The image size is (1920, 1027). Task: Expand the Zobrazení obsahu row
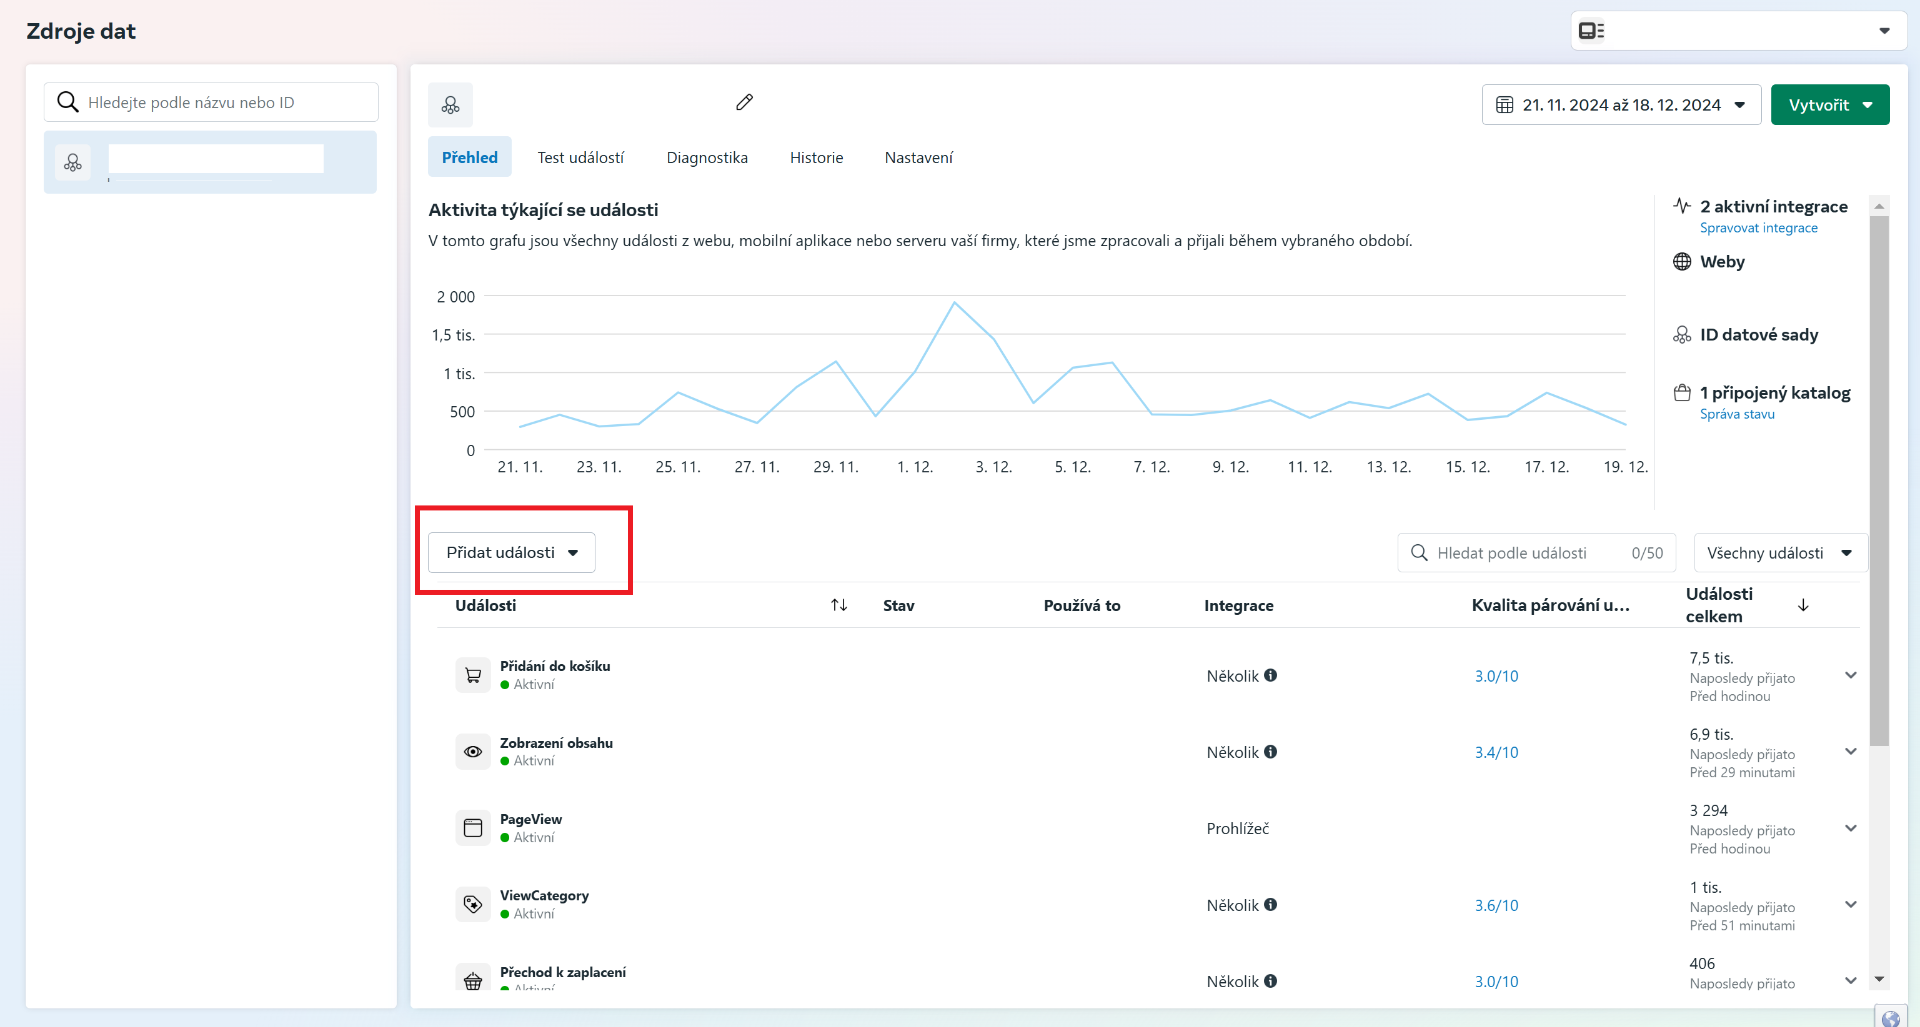(x=1851, y=752)
